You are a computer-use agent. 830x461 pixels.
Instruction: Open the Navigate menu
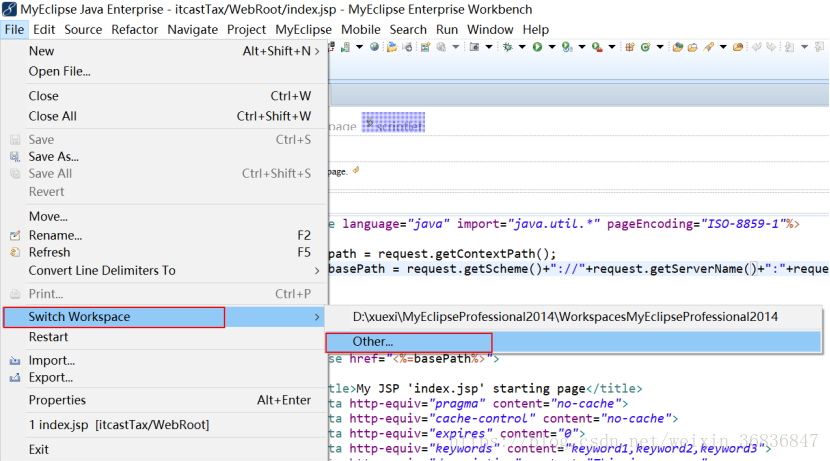[193, 30]
